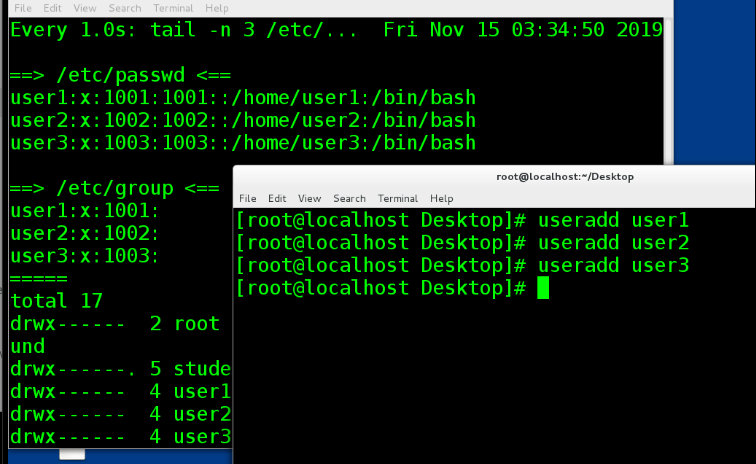
Task: Open Search menu in background terminal window
Action: click(124, 8)
